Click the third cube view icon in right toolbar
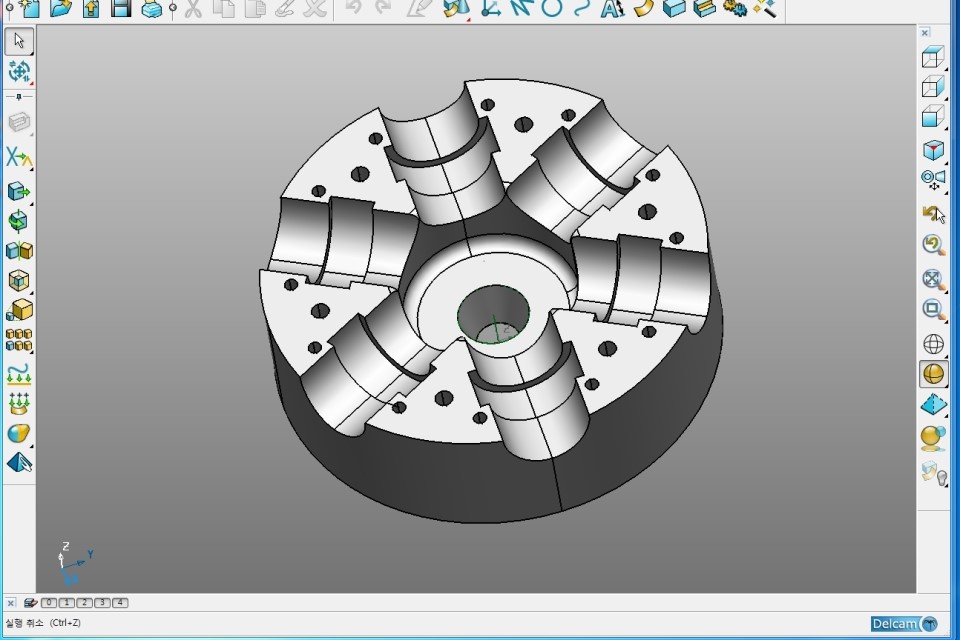Screen dimensions: 960x640 (932, 116)
